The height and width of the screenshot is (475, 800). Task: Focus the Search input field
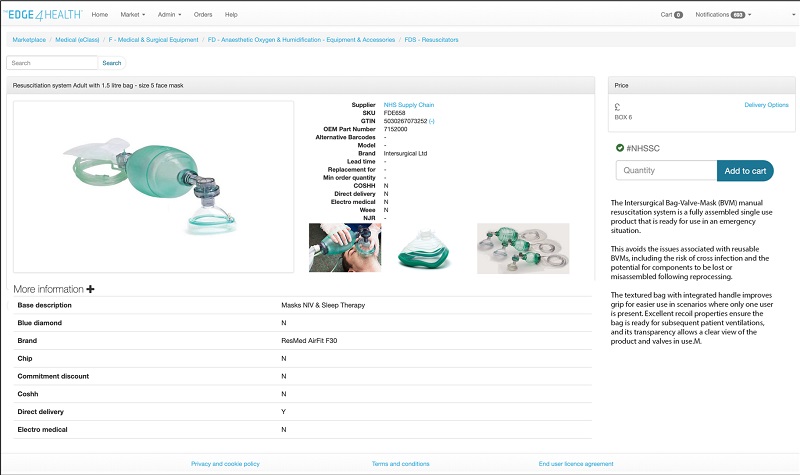coord(52,63)
